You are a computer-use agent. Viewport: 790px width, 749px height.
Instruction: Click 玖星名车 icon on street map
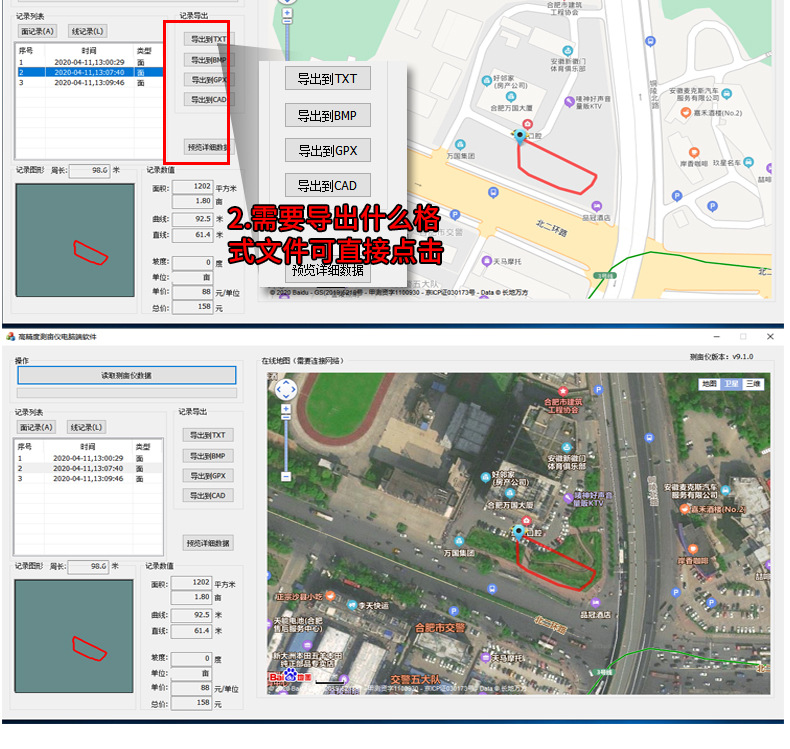(748, 162)
